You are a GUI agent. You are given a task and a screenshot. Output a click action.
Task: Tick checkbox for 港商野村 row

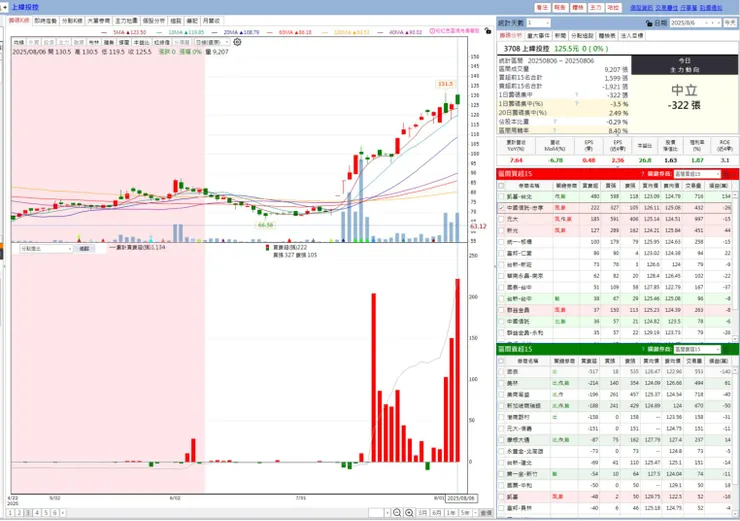[x=501, y=417]
